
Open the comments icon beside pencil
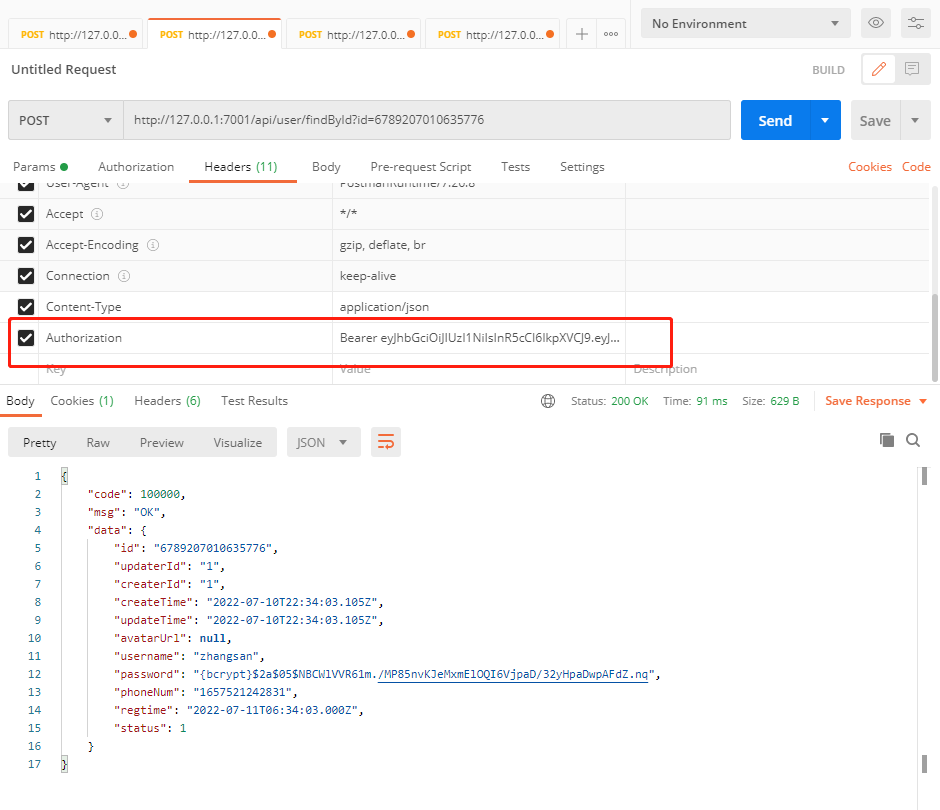tap(911, 69)
